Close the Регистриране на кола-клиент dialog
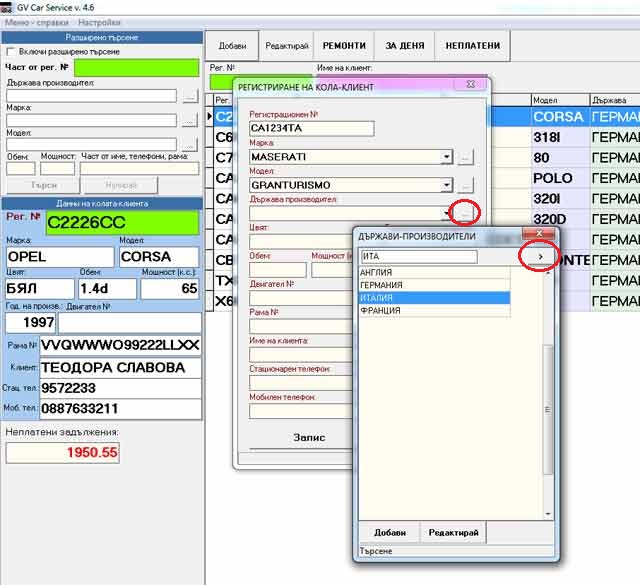640x585 pixels. pyautogui.click(x=470, y=84)
